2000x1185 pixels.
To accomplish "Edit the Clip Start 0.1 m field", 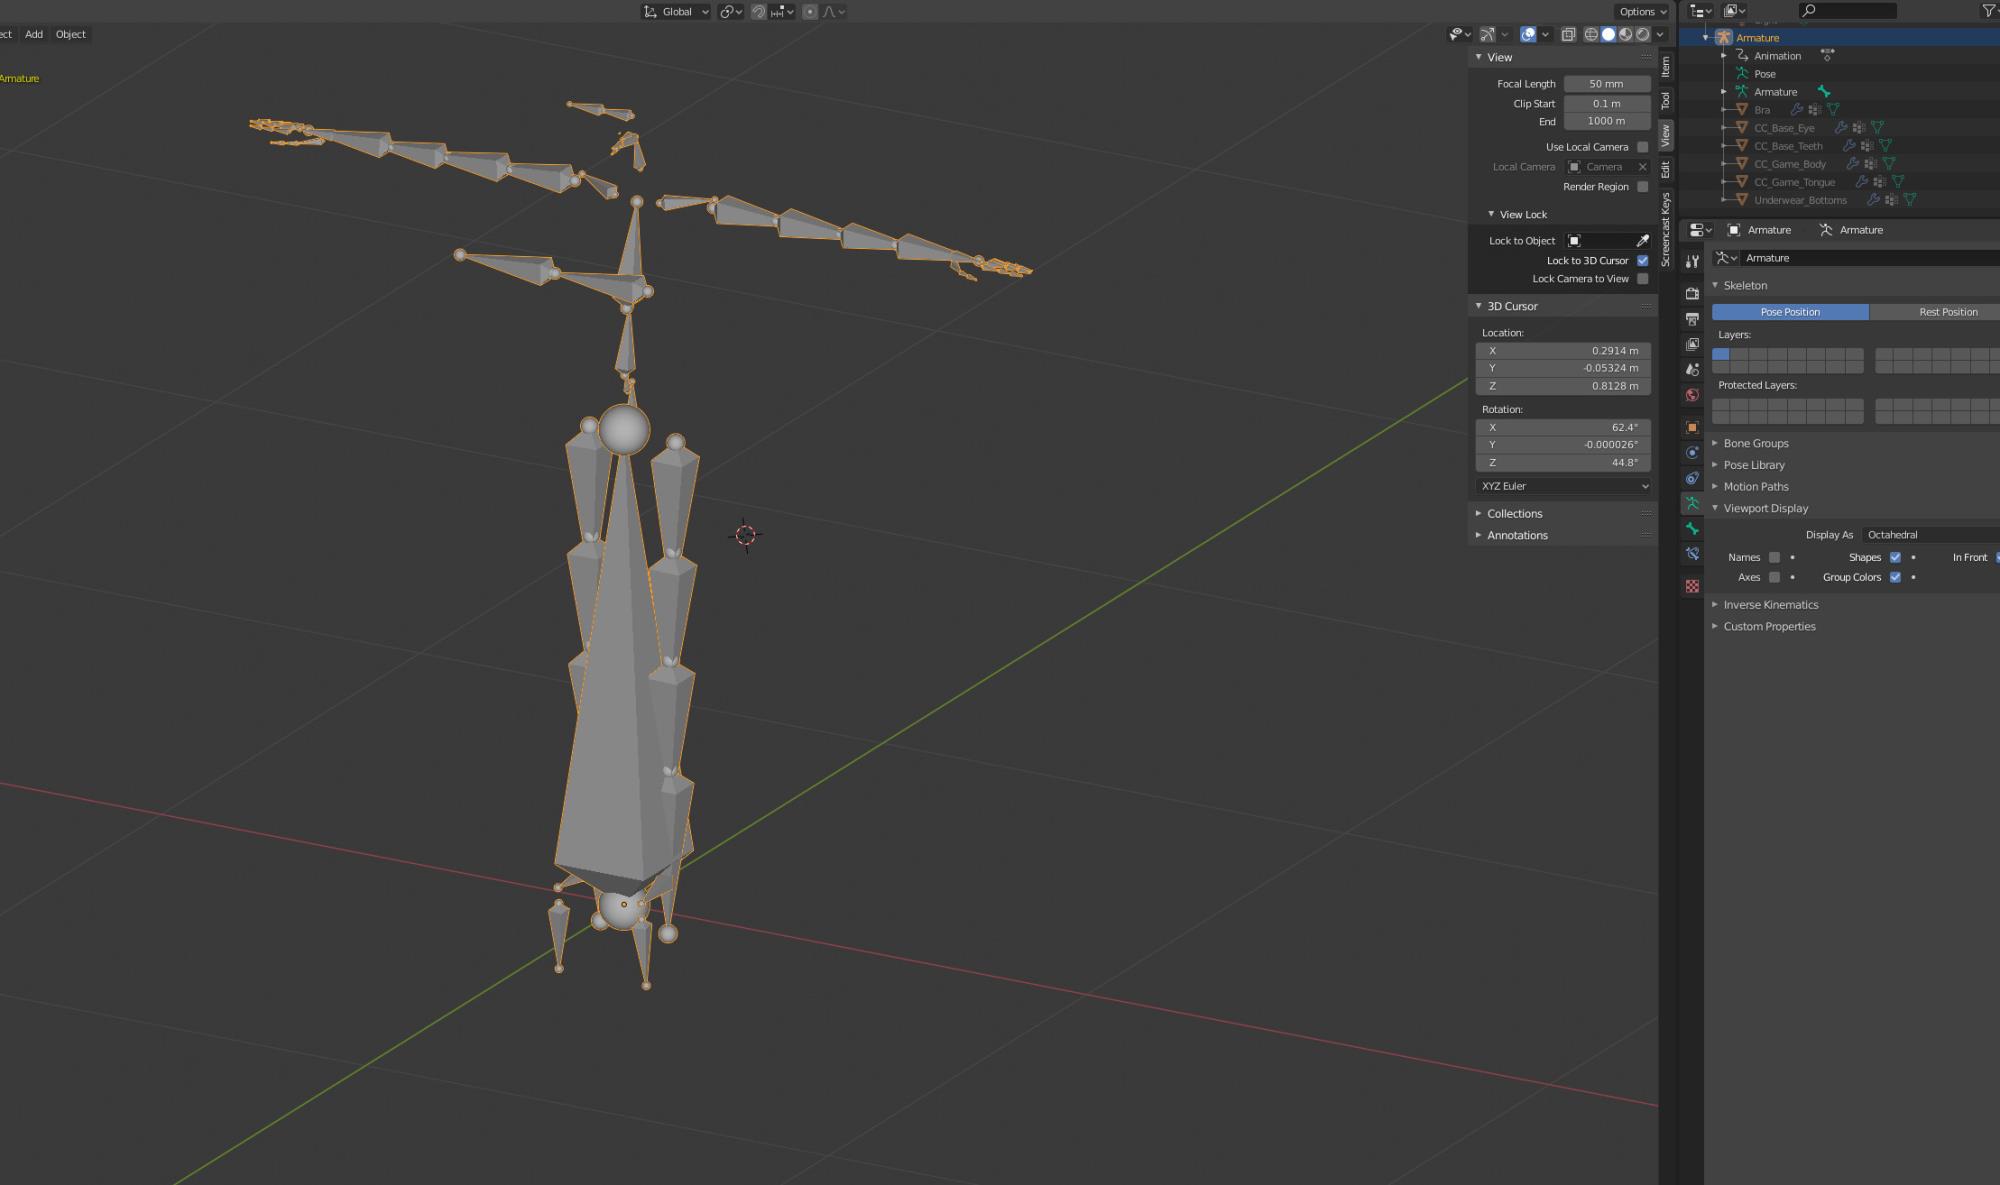I will pos(1606,104).
